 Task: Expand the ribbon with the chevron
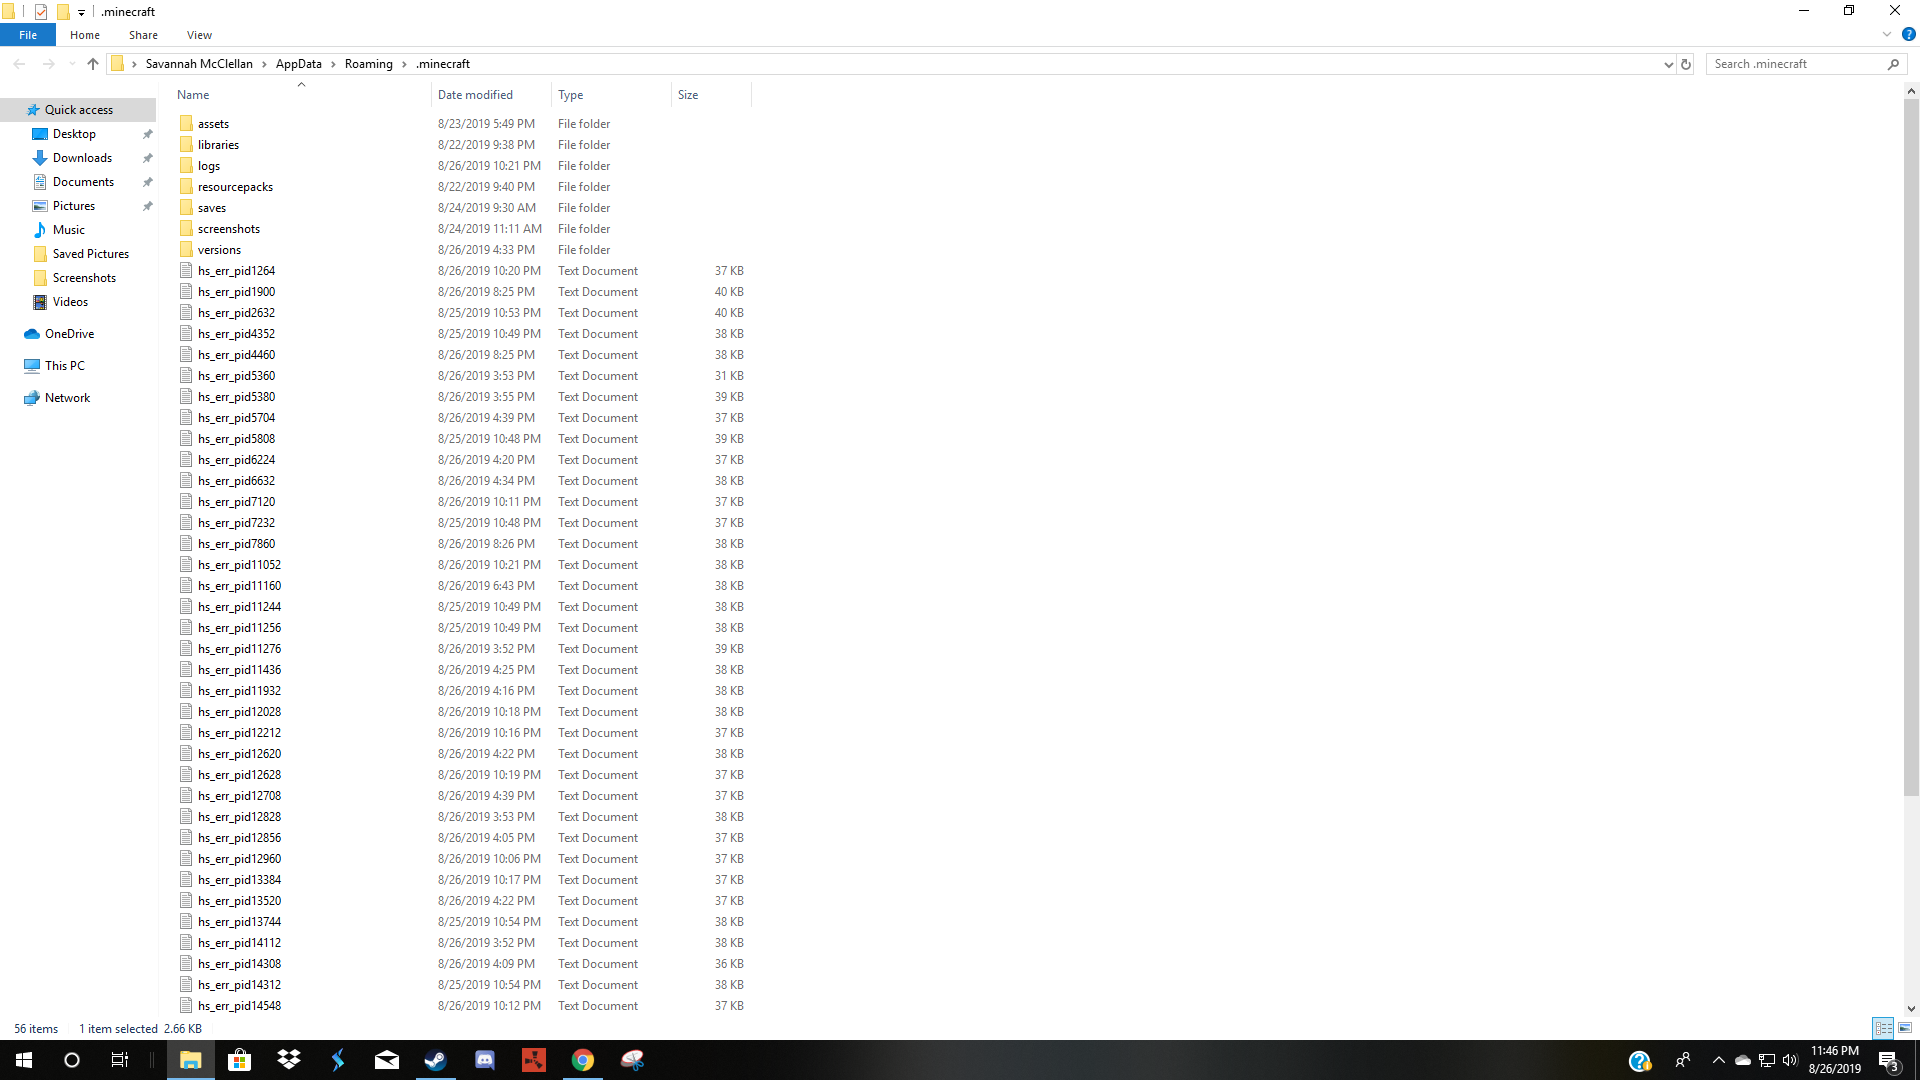tap(1887, 34)
